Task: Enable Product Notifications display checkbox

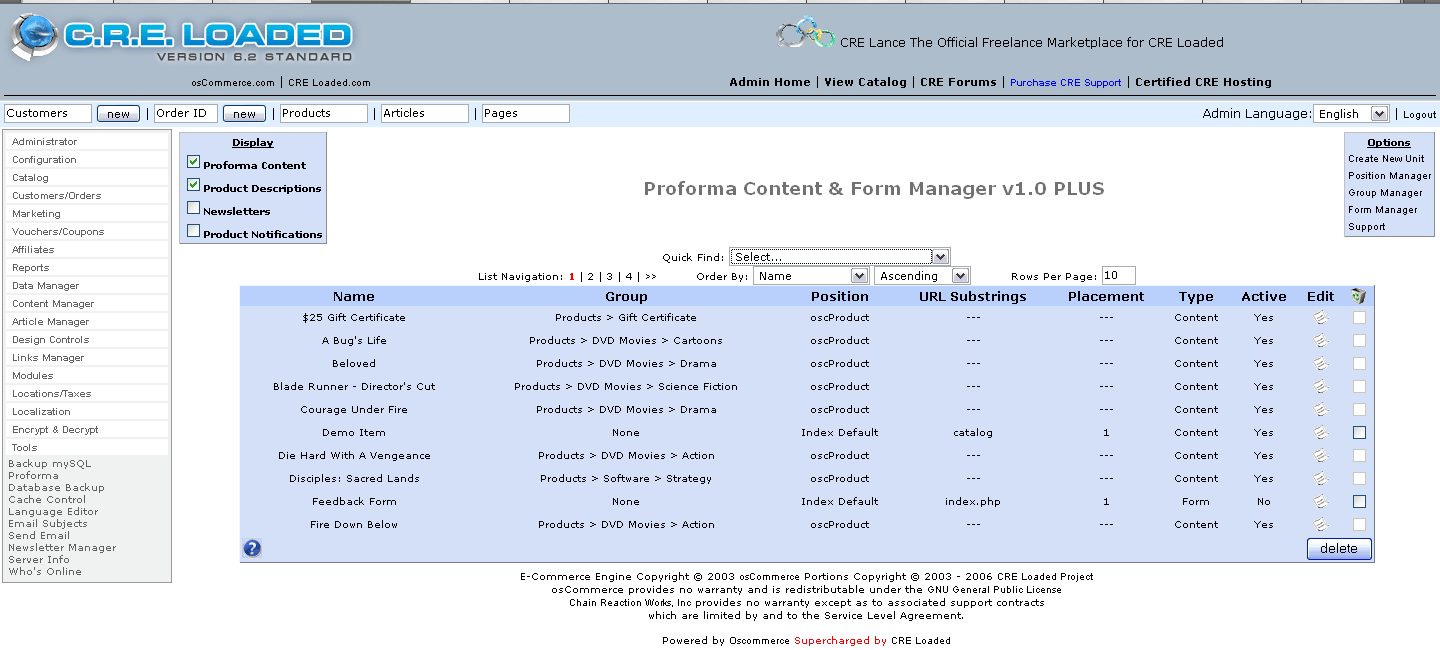Action: coord(194,230)
